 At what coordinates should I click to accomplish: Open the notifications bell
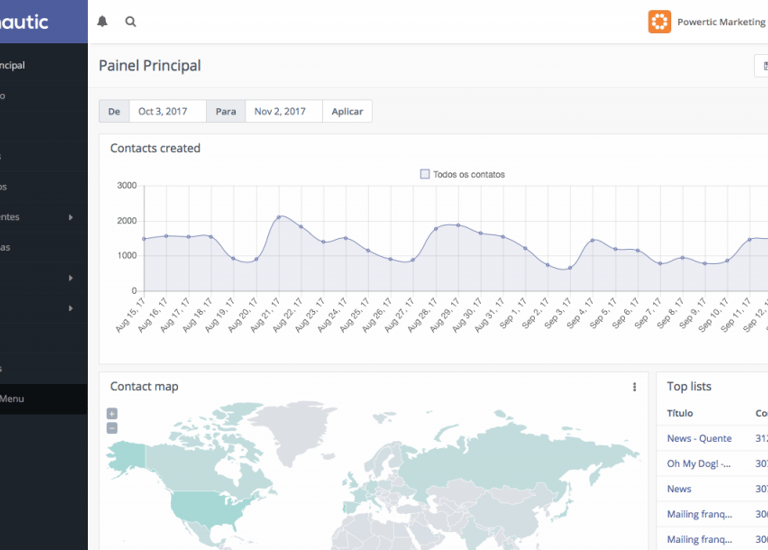click(102, 21)
